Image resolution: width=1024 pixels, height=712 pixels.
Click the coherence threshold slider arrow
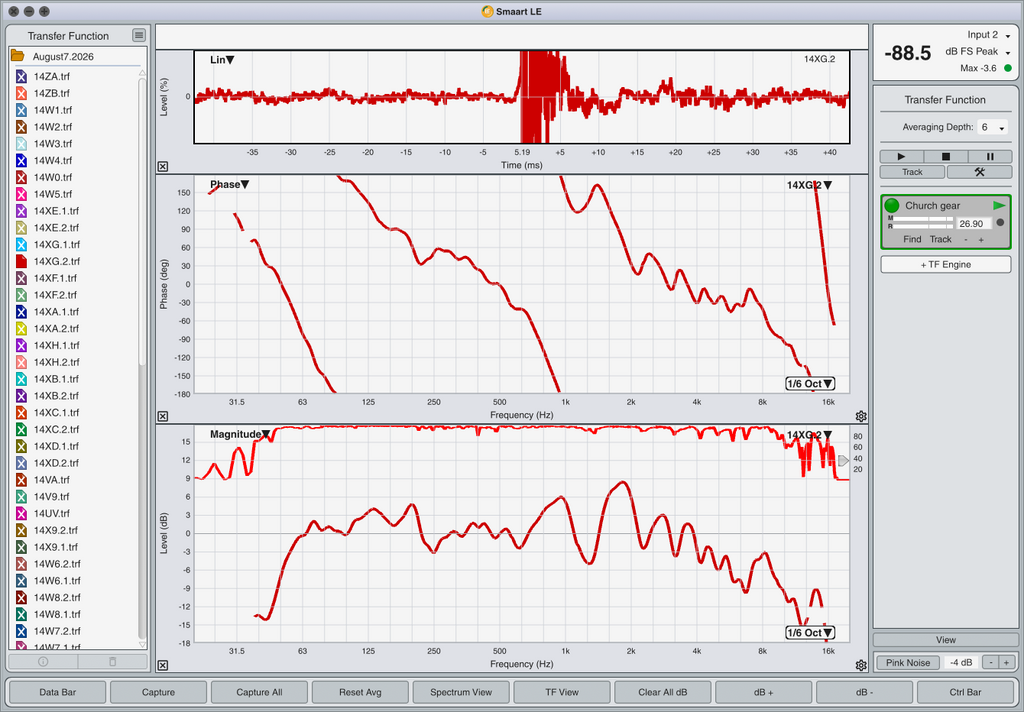click(843, 461)
